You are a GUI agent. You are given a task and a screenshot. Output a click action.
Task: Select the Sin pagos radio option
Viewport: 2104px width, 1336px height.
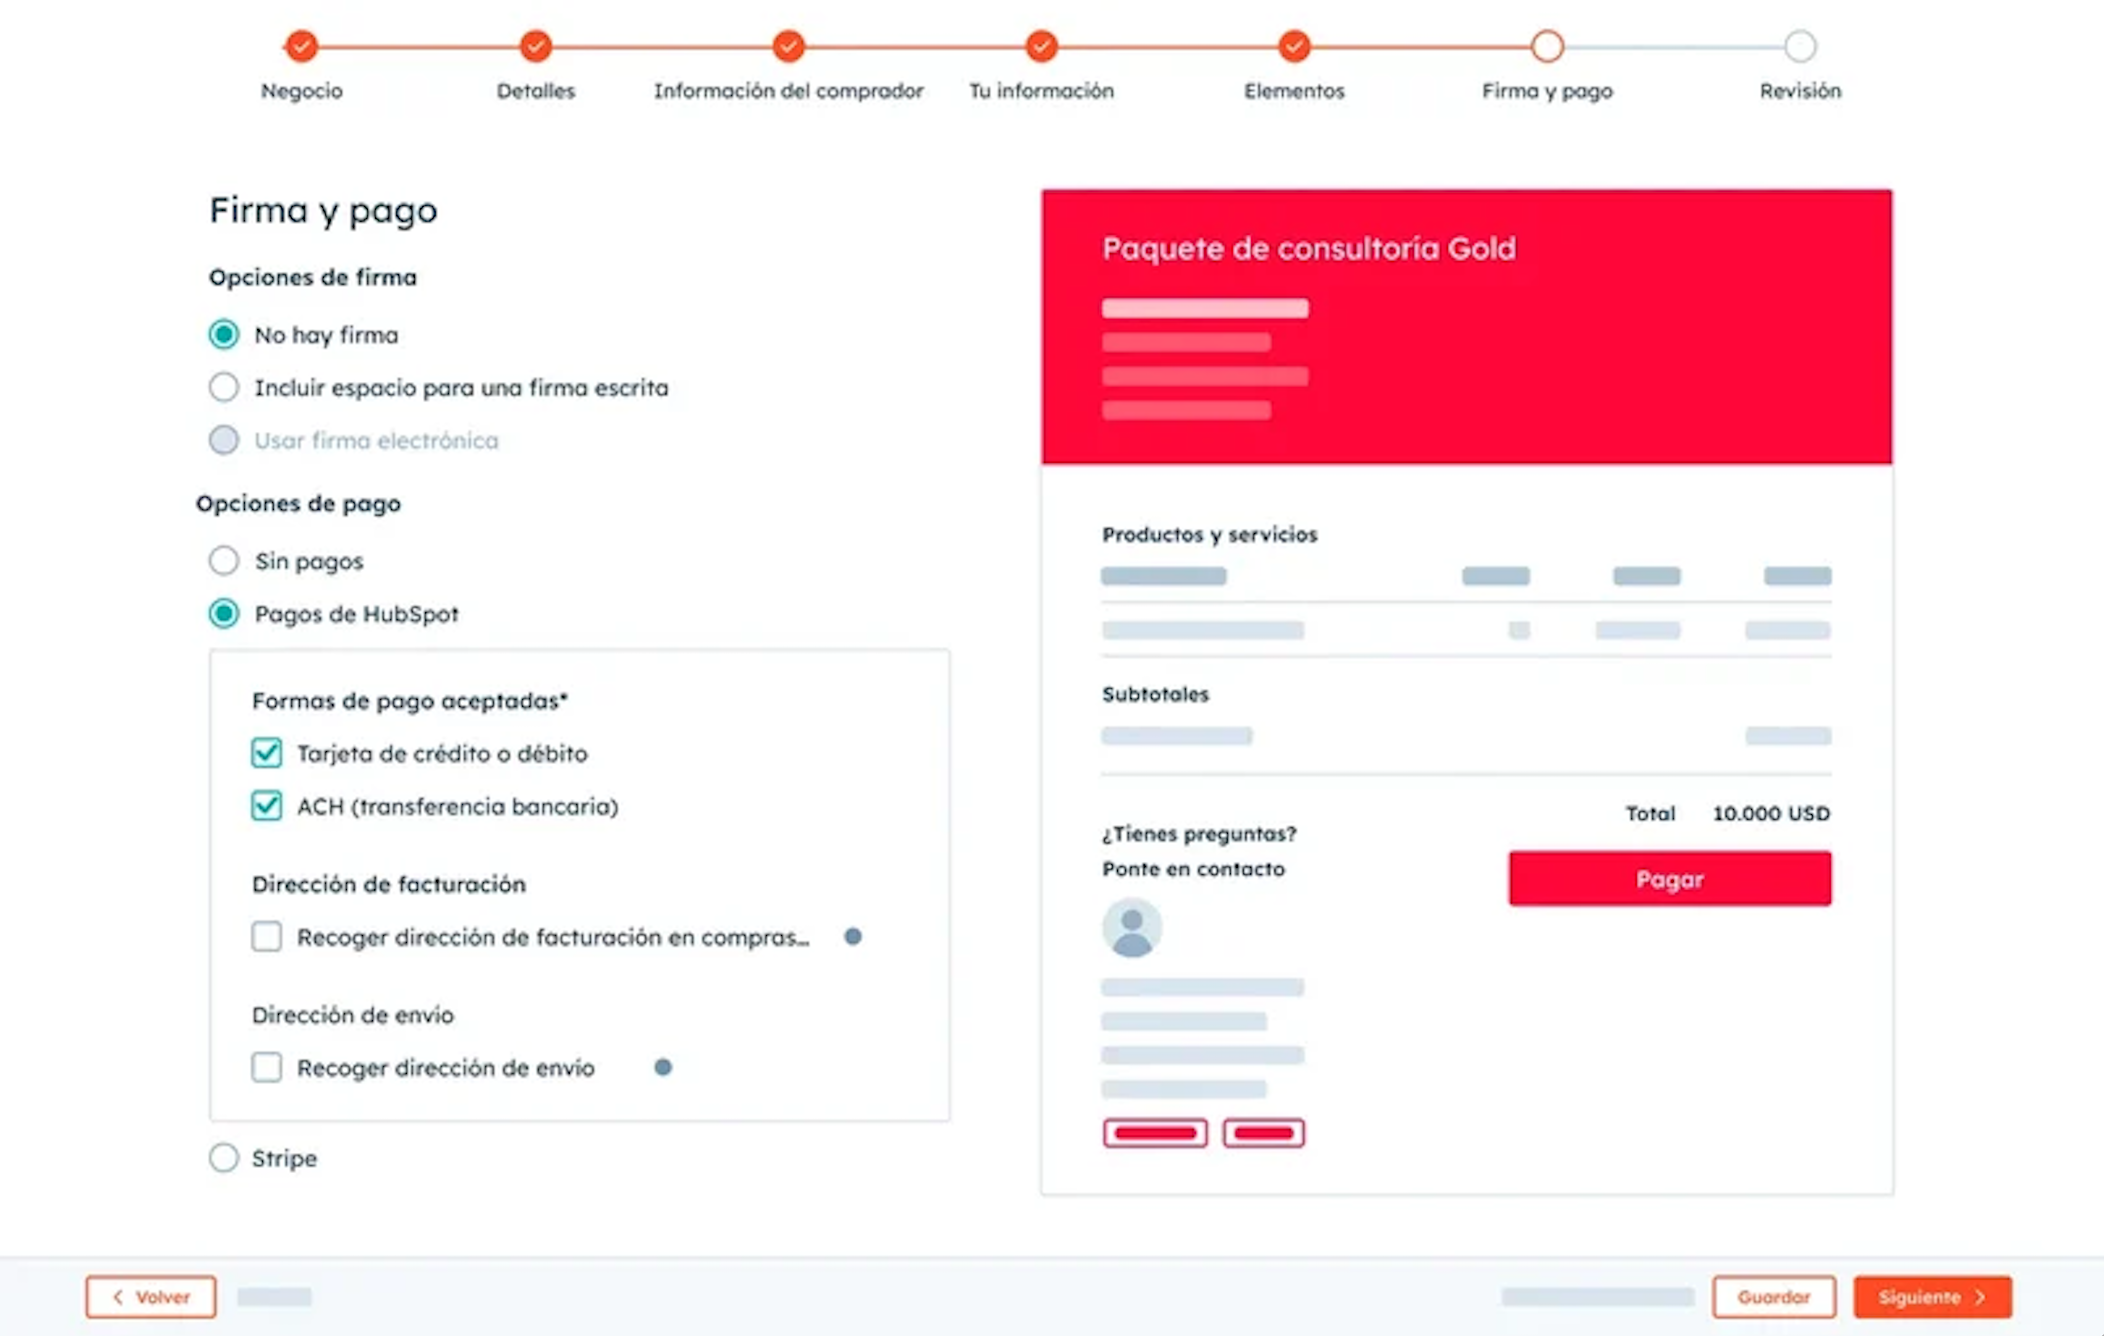pos(224,561)
